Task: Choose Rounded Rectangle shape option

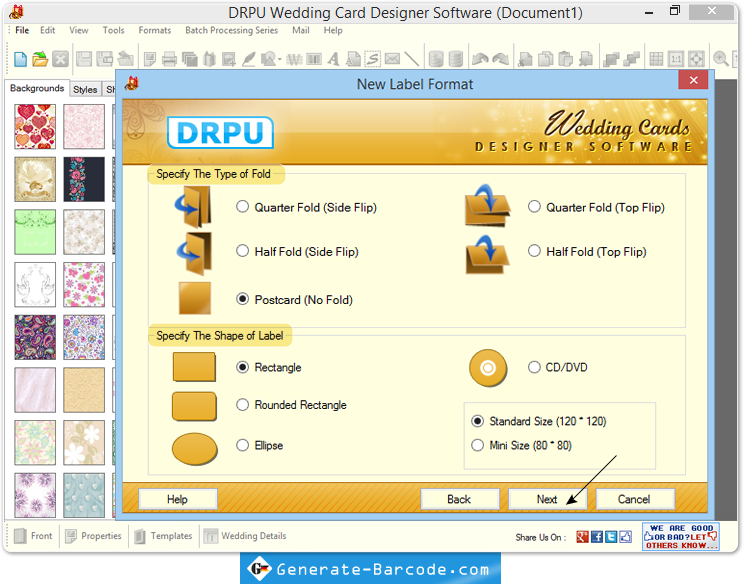Action: pos(242,405)
